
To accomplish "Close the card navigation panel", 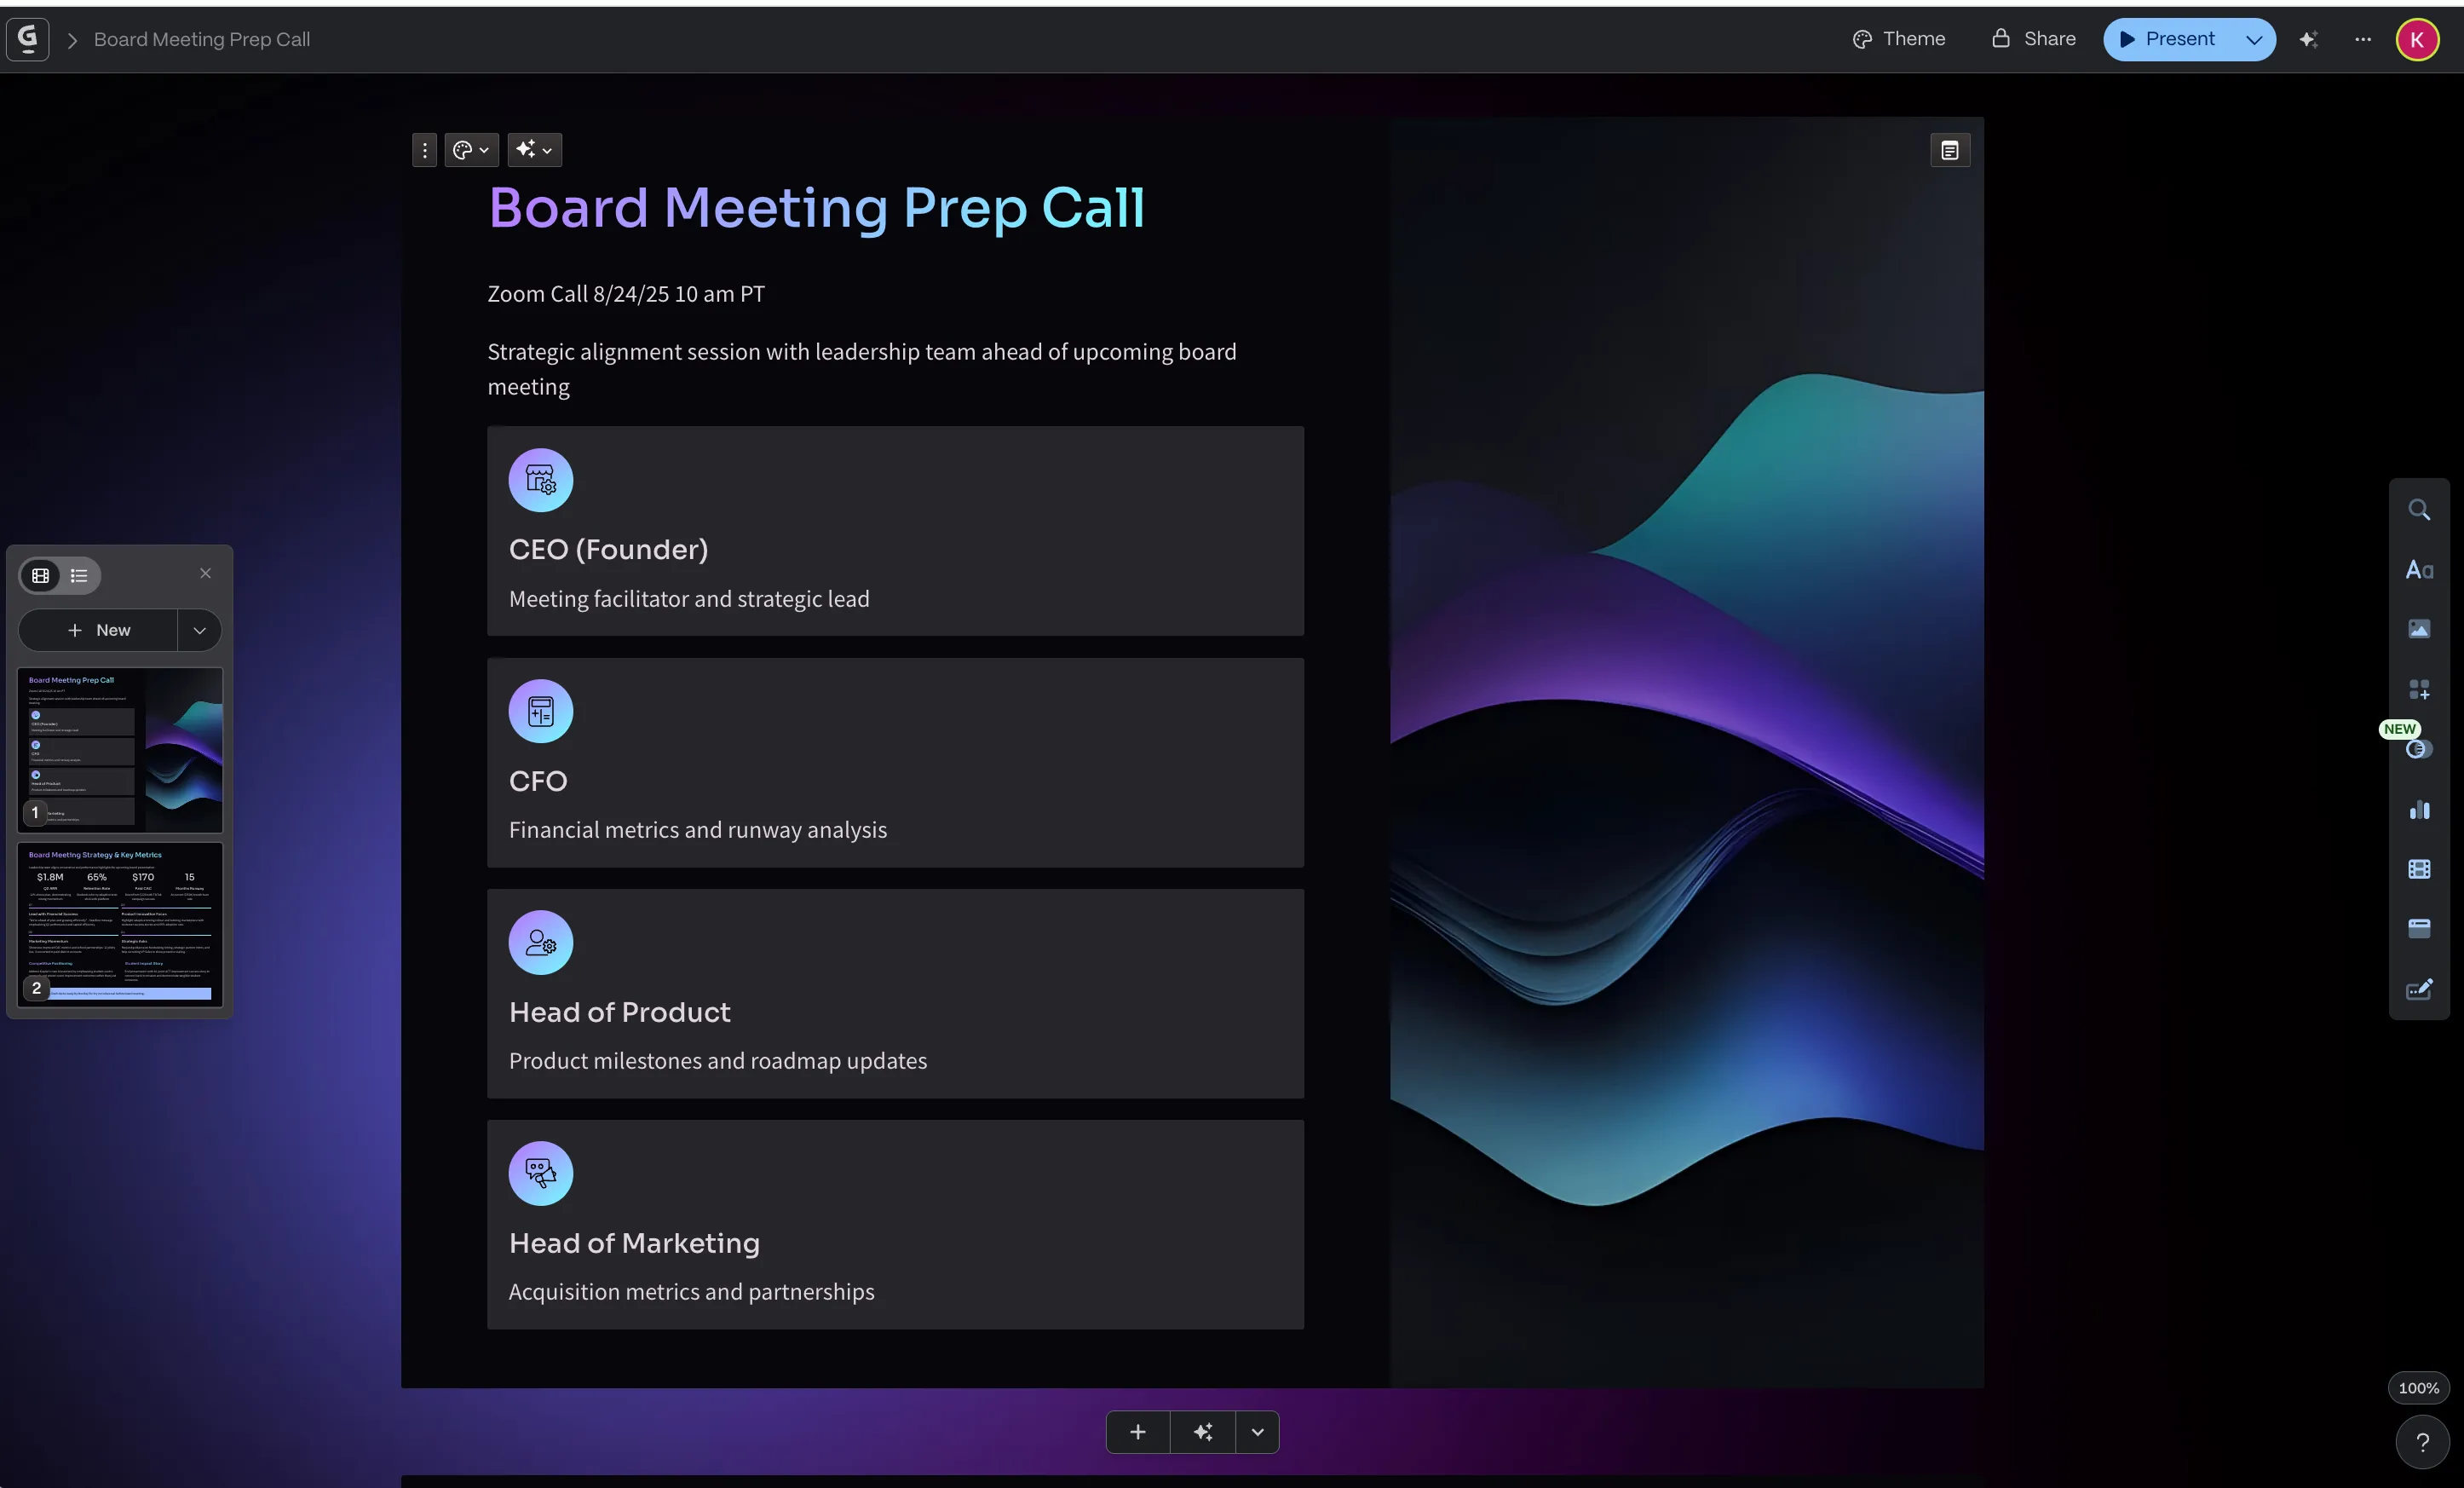I will (x=205, y=573).
